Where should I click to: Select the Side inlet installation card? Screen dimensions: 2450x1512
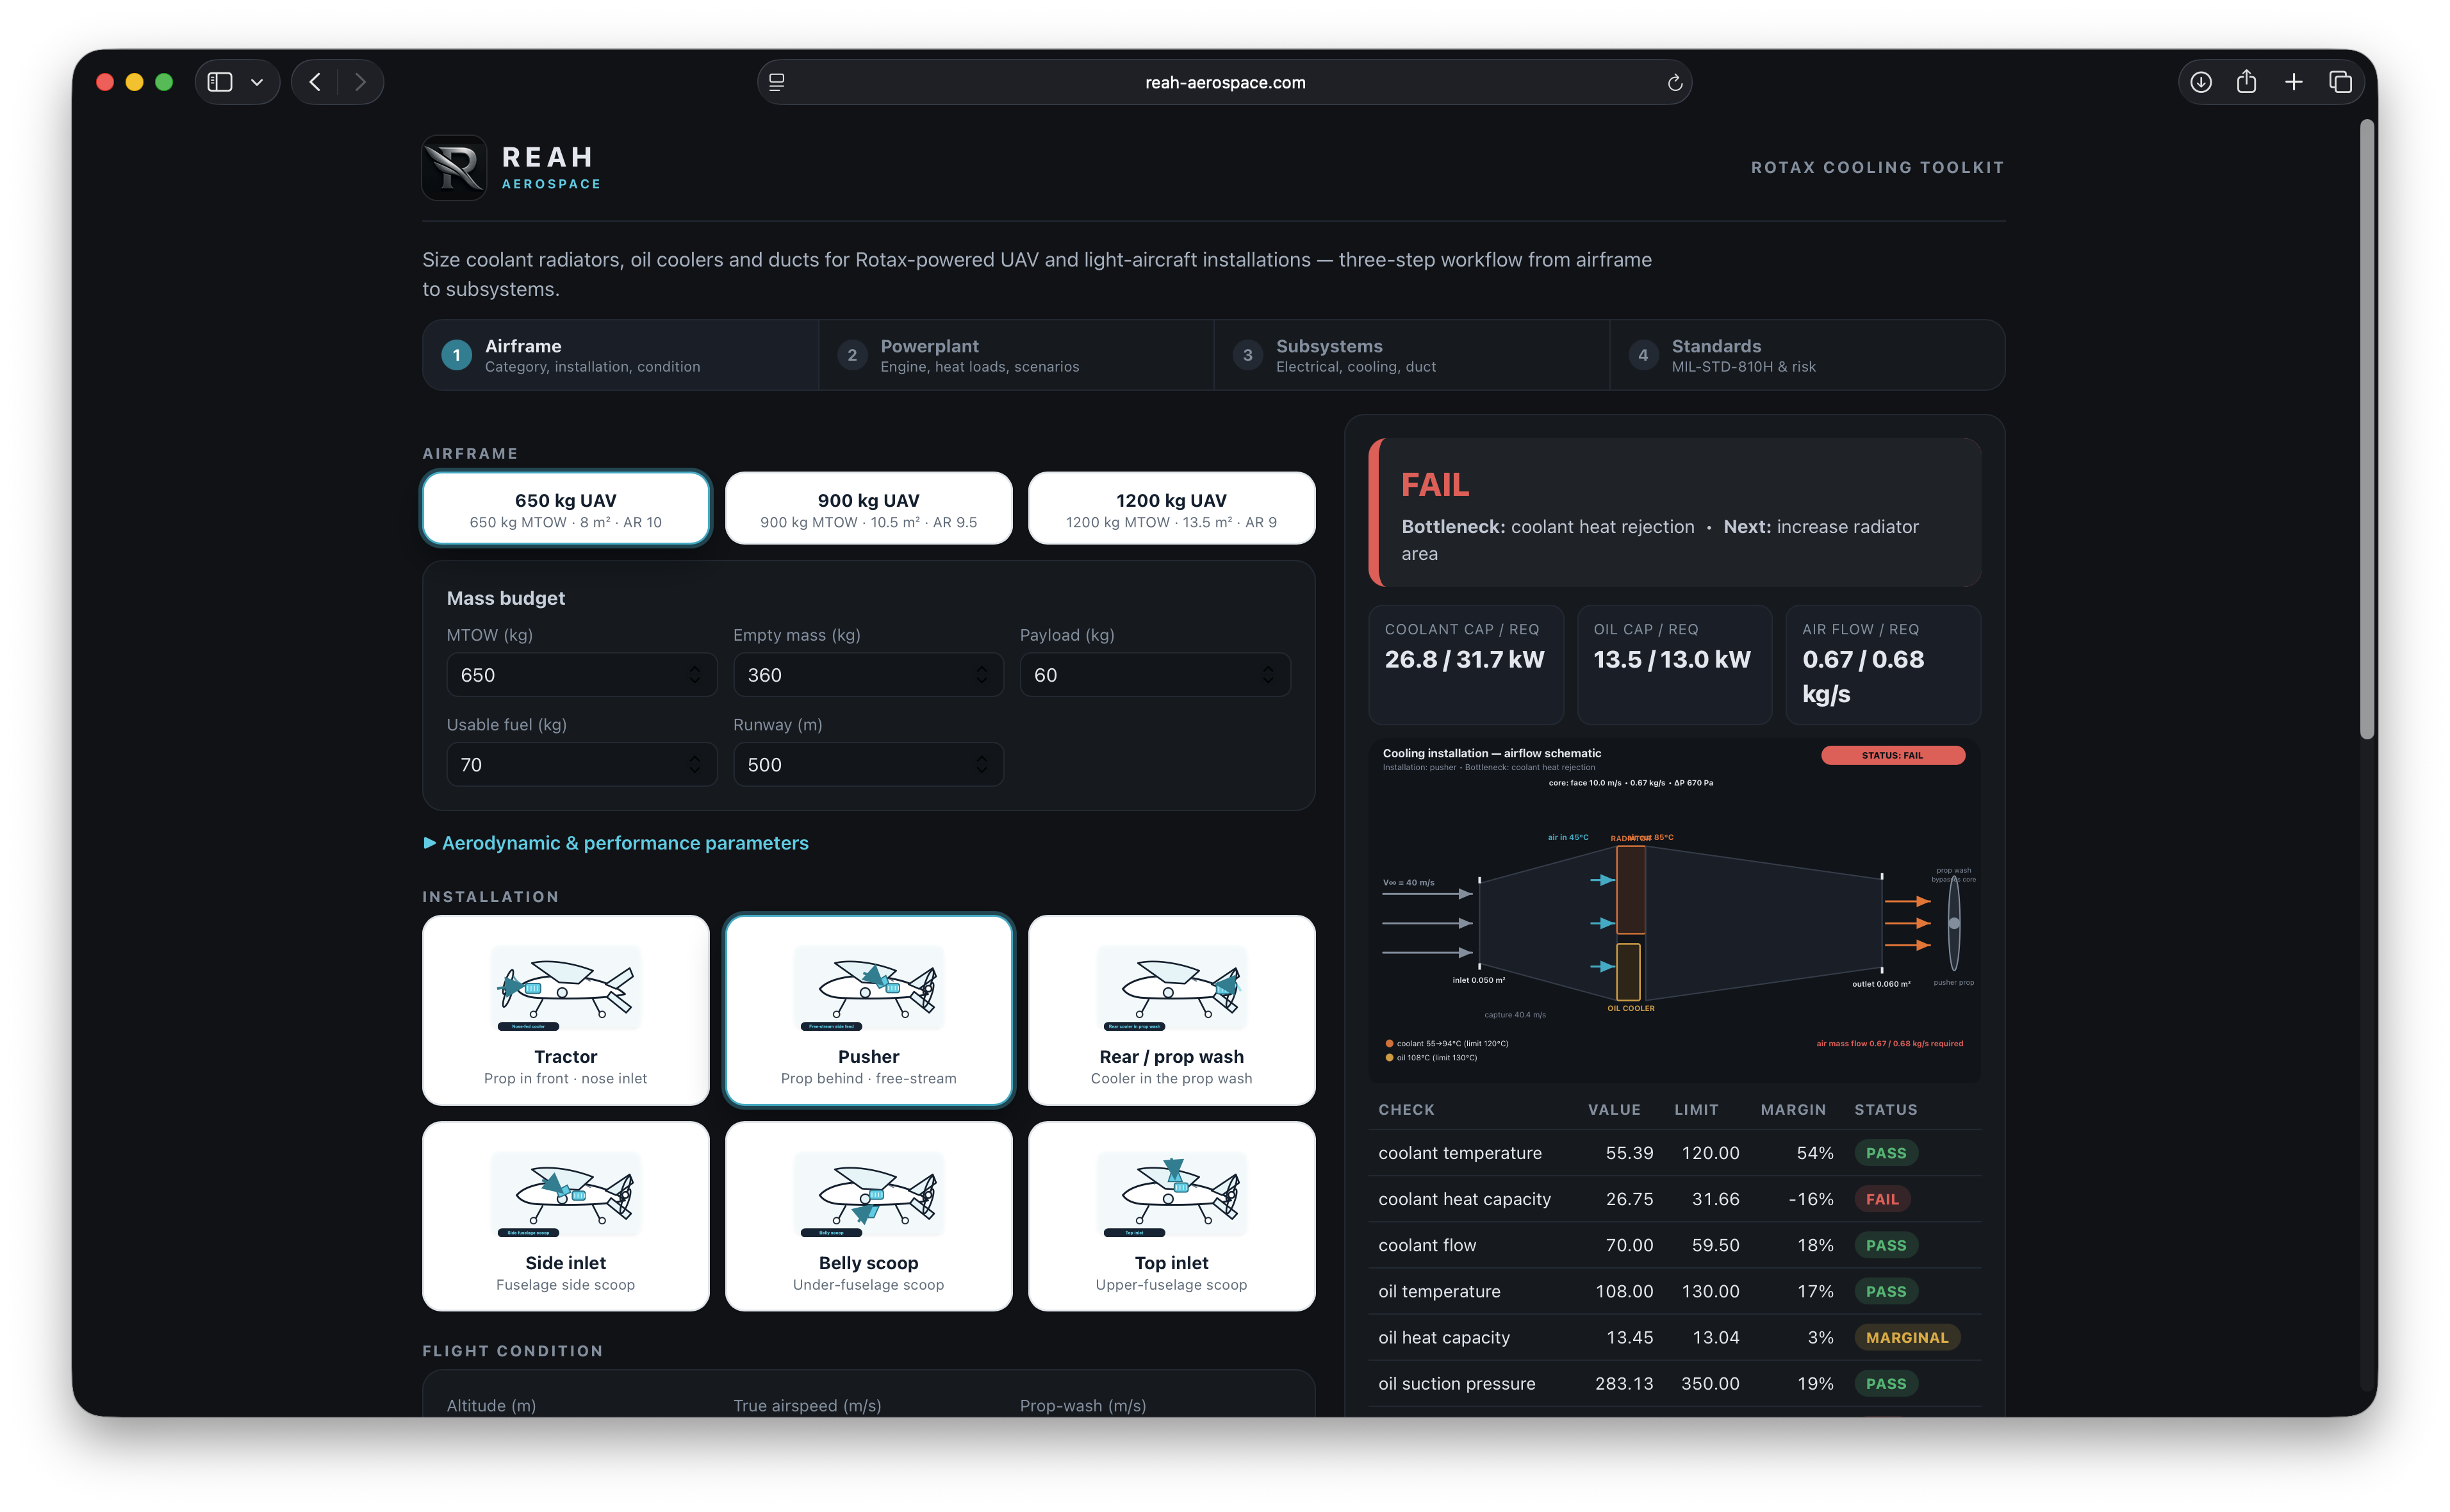566,1216
